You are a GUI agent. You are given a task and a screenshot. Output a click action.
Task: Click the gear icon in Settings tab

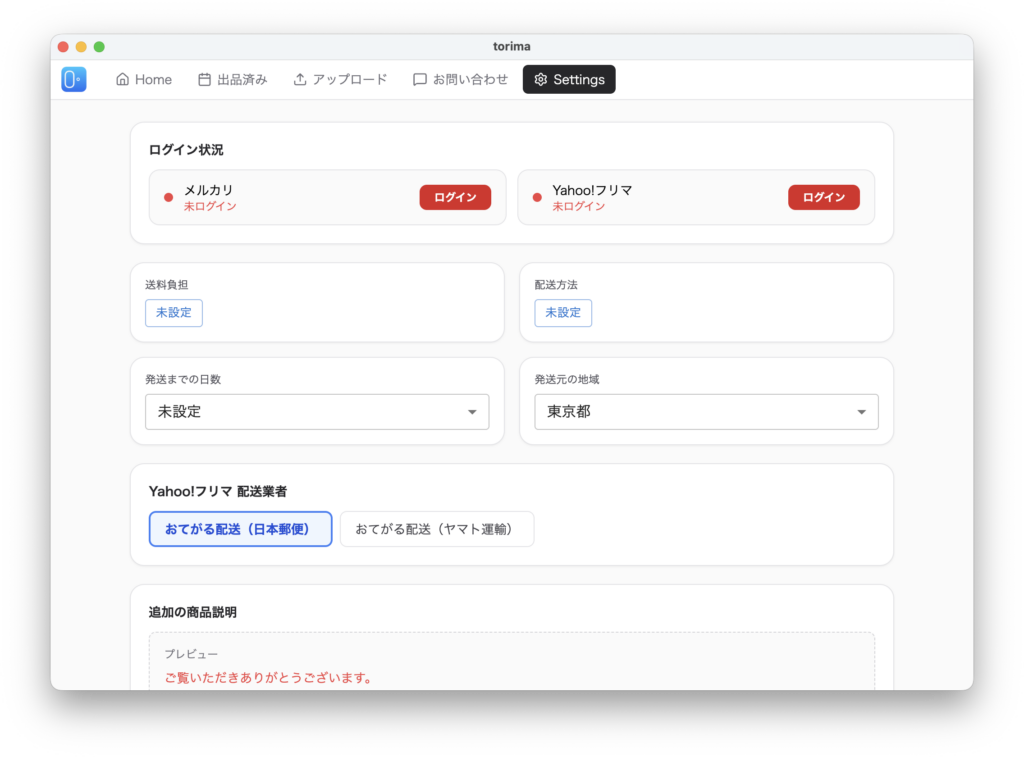pyautogui.click(x=541, y=80)
